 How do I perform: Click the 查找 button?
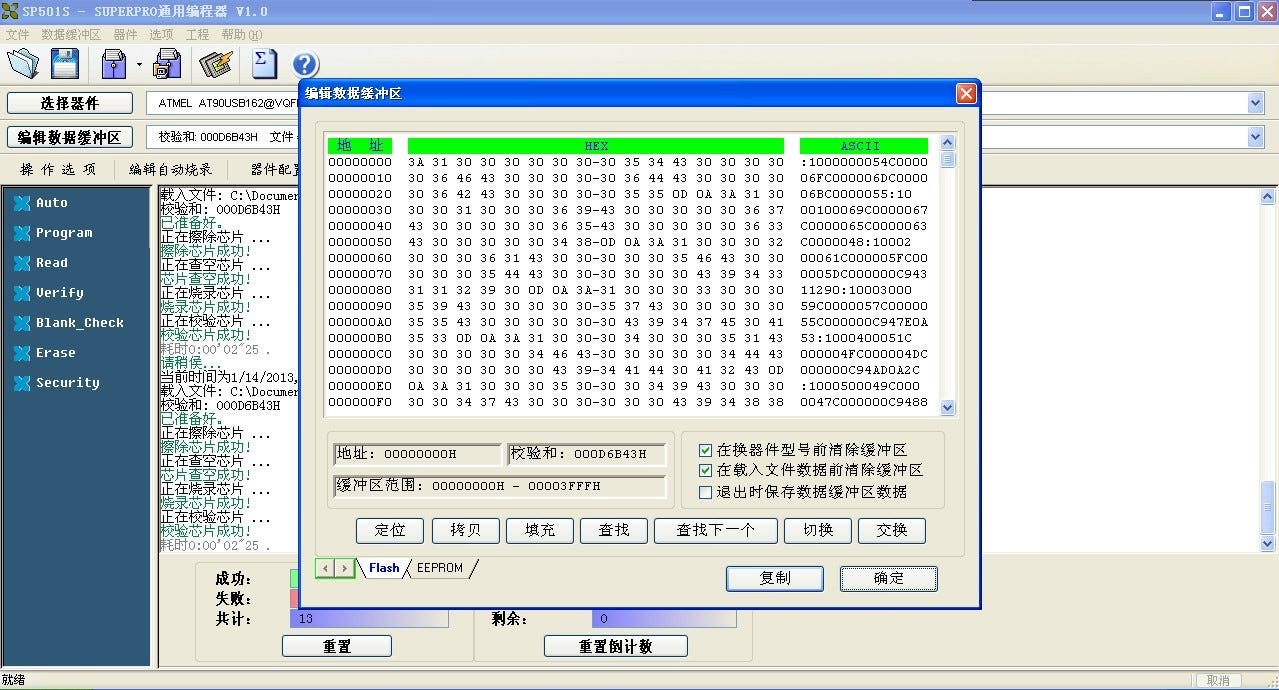614,530
